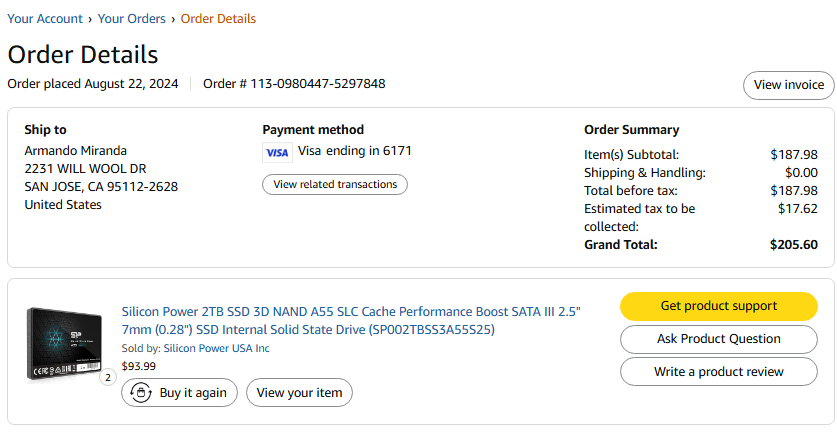Open View related transactions
Image resolution: width=837 pixels, height=437 pixels.
335,185
